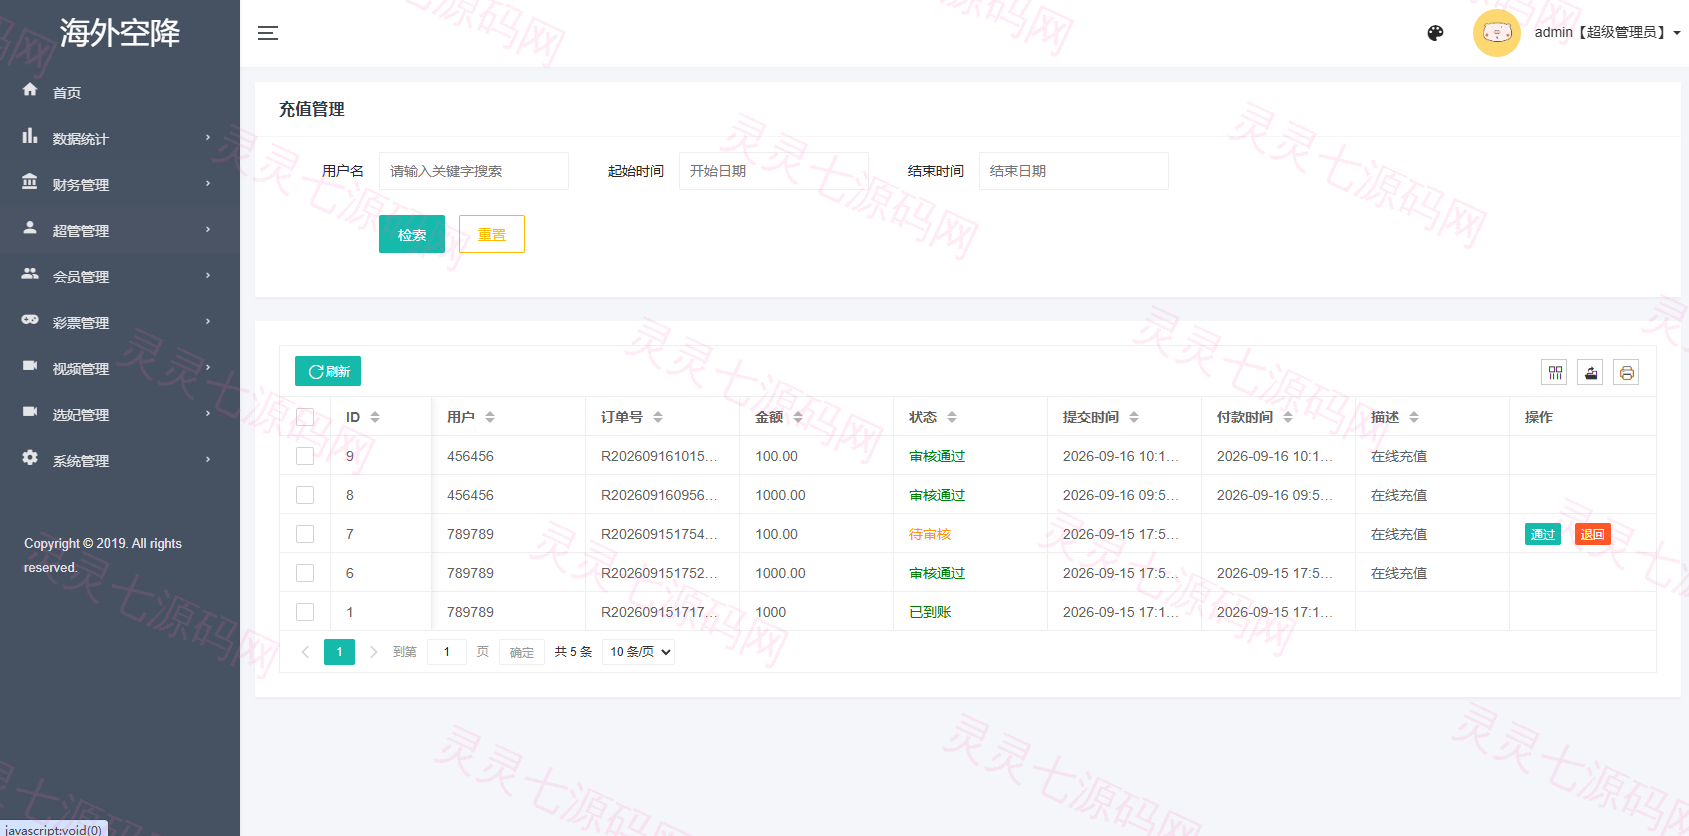Sort table by 金额 column arrows
This screenshot has width=1689, height=836.
coord(798,417)
